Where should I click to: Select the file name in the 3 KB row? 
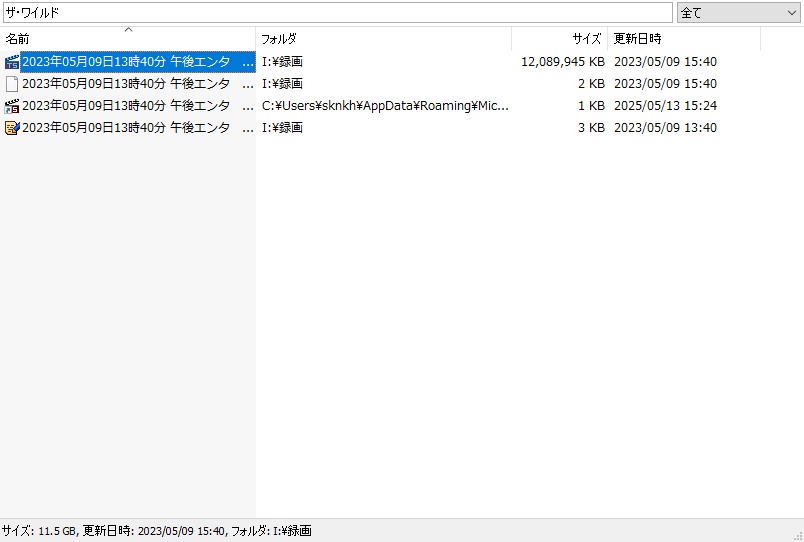point(138,128)
